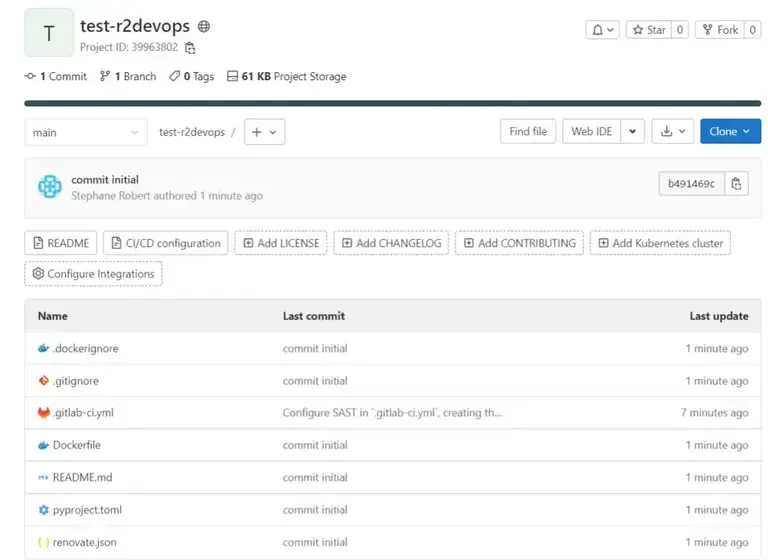Copy the project ID with the clipboard icon
768x560 pixels.
coord(190,48)
